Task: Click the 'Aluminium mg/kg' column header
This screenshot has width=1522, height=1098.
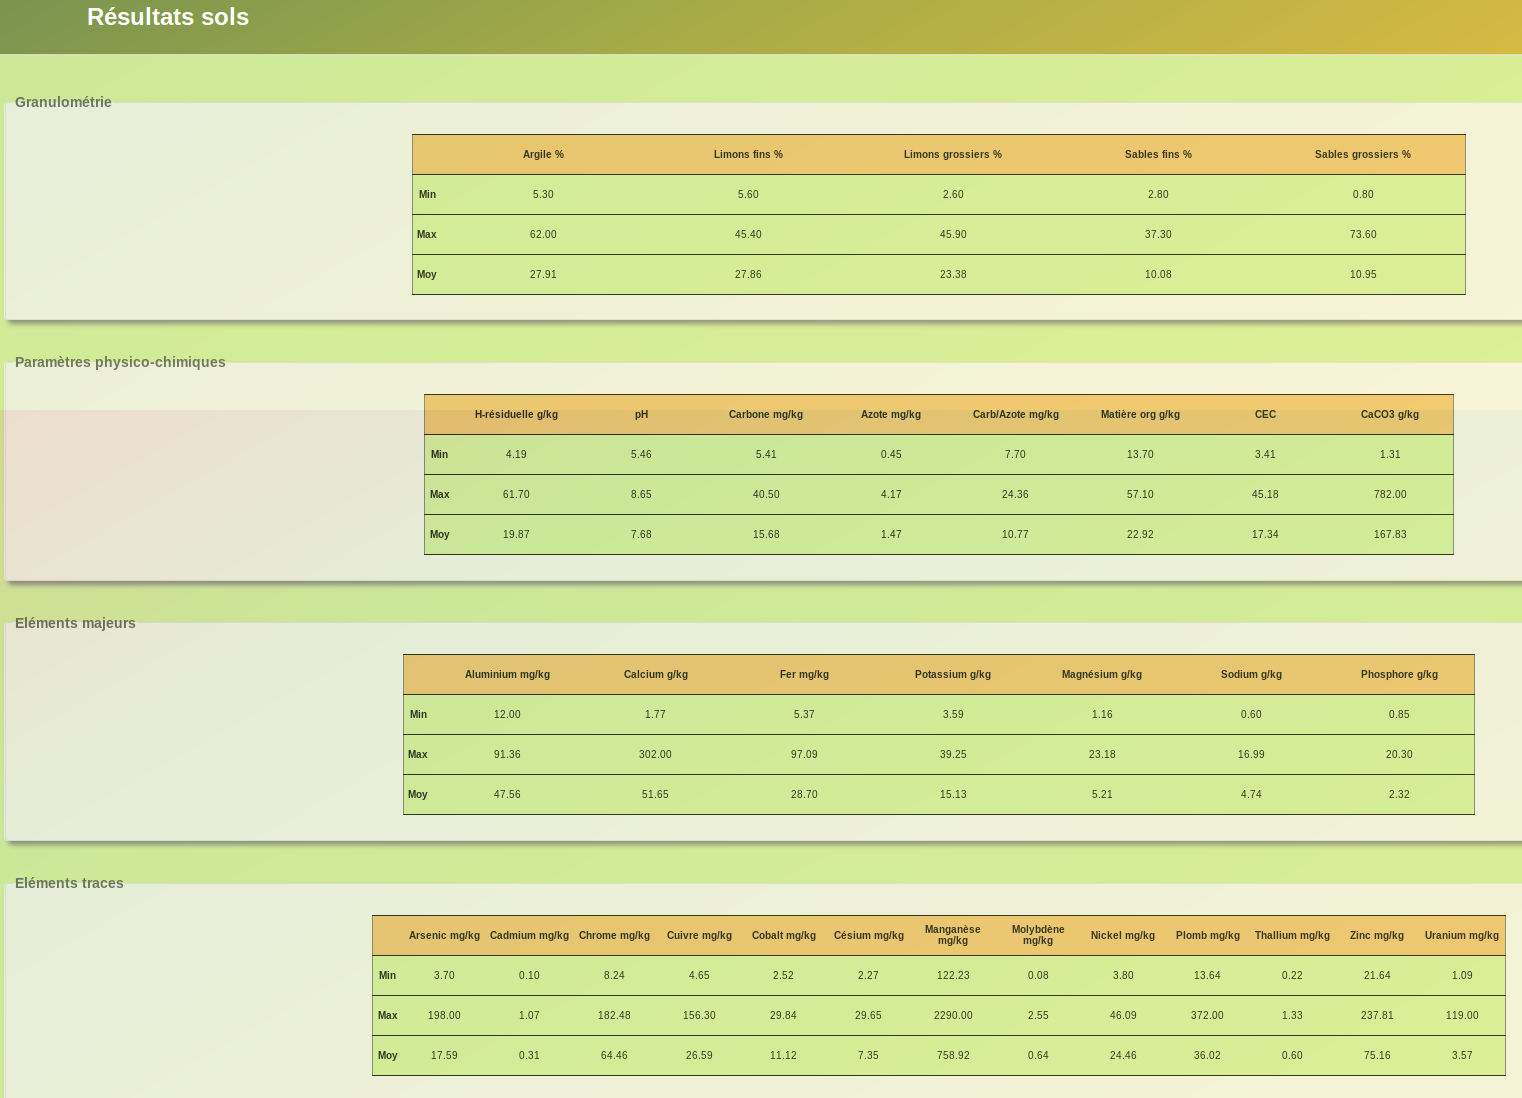Action: [x=507, y=674]
